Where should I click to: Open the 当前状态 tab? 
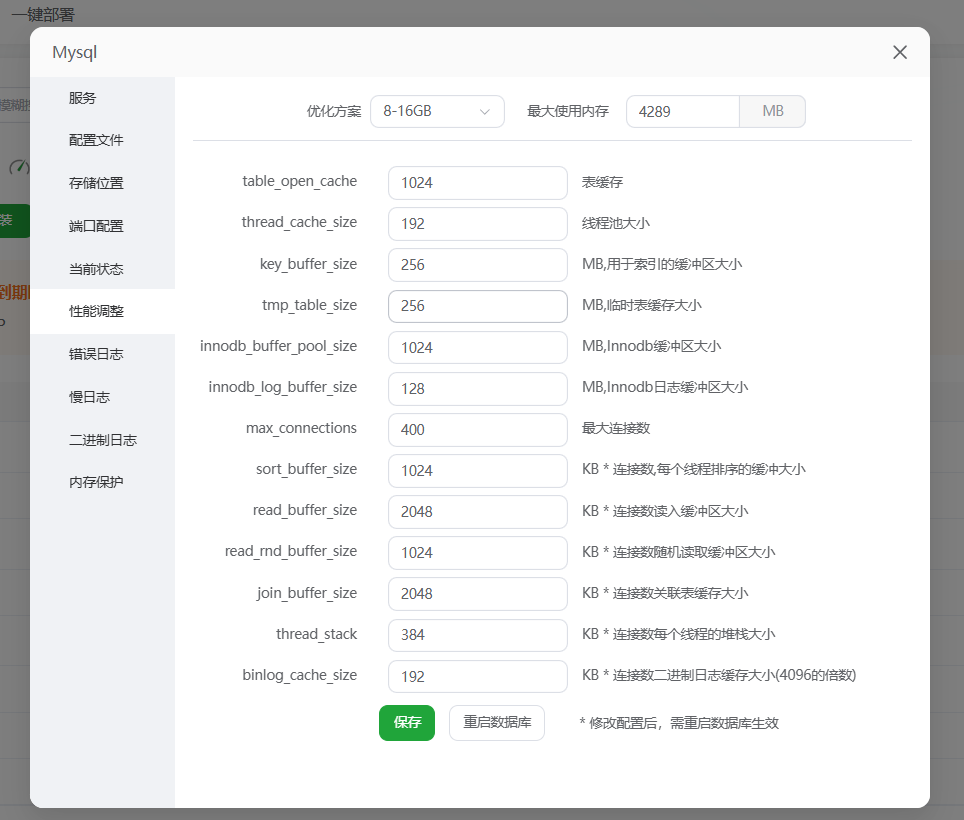[96, 269]
